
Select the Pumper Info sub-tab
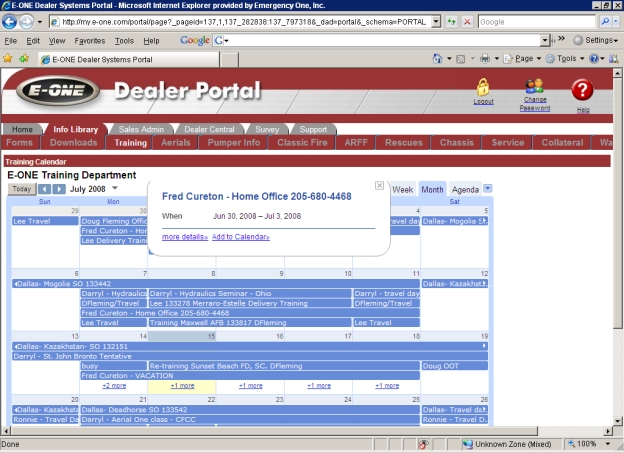pyautogui.click(x=234, y=143)
